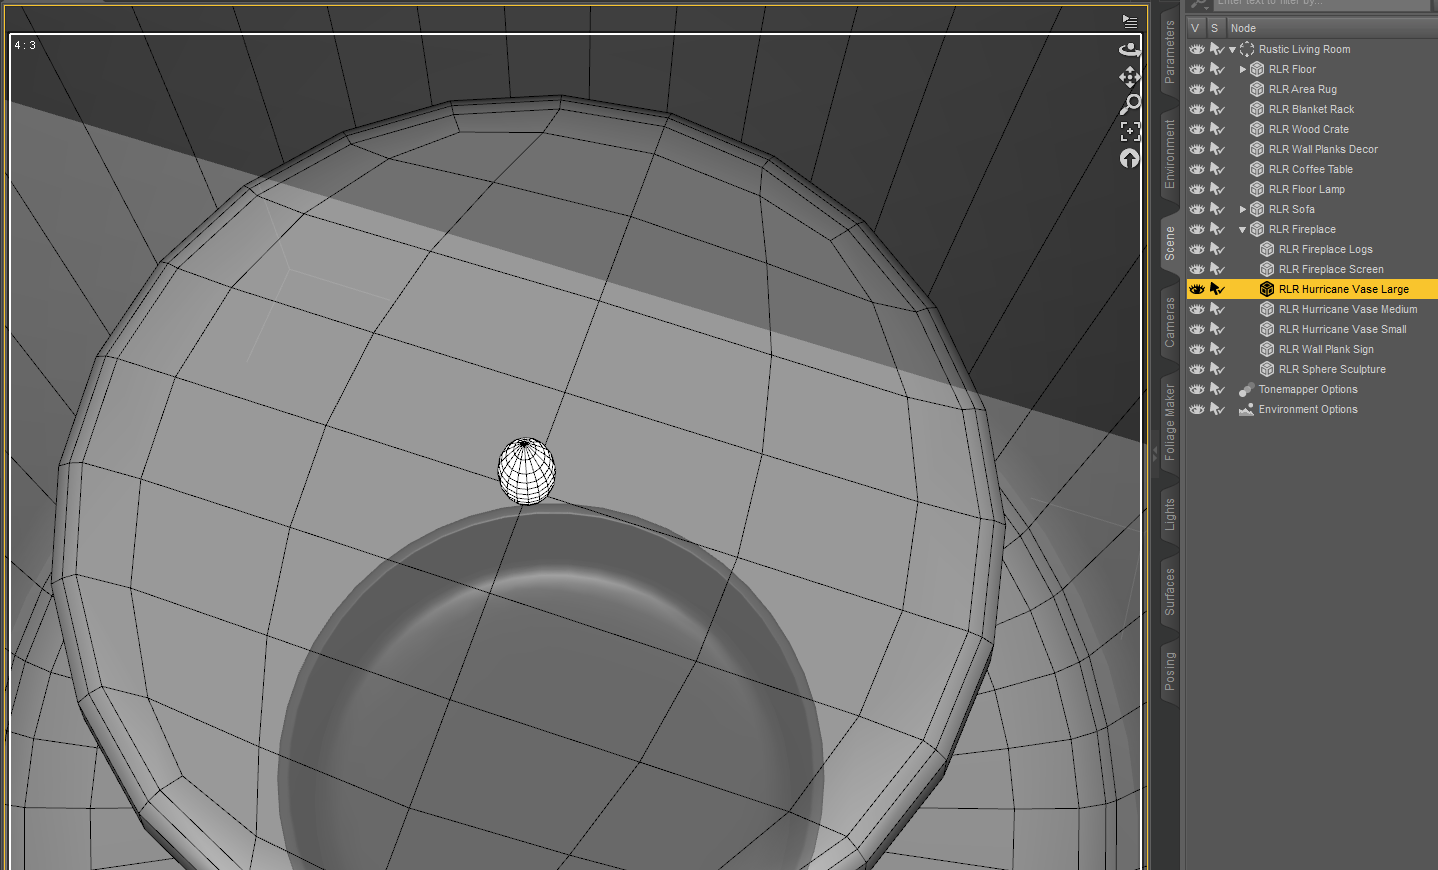Open the viewport options menu icon
This screenshot has height=870, width=1438.
click(x=1129, y=20)
